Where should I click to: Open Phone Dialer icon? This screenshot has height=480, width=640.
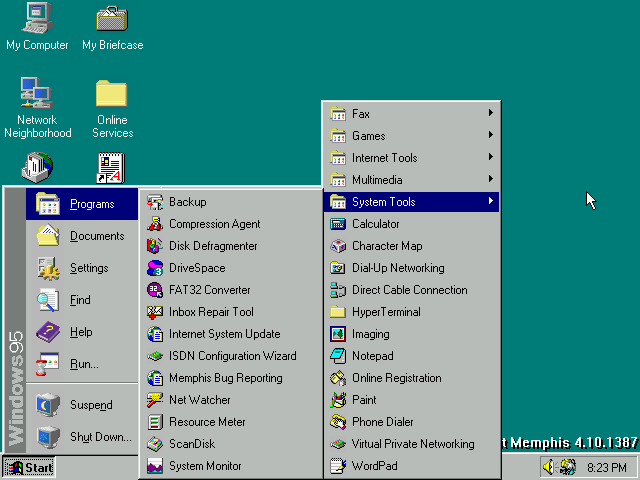338,422
